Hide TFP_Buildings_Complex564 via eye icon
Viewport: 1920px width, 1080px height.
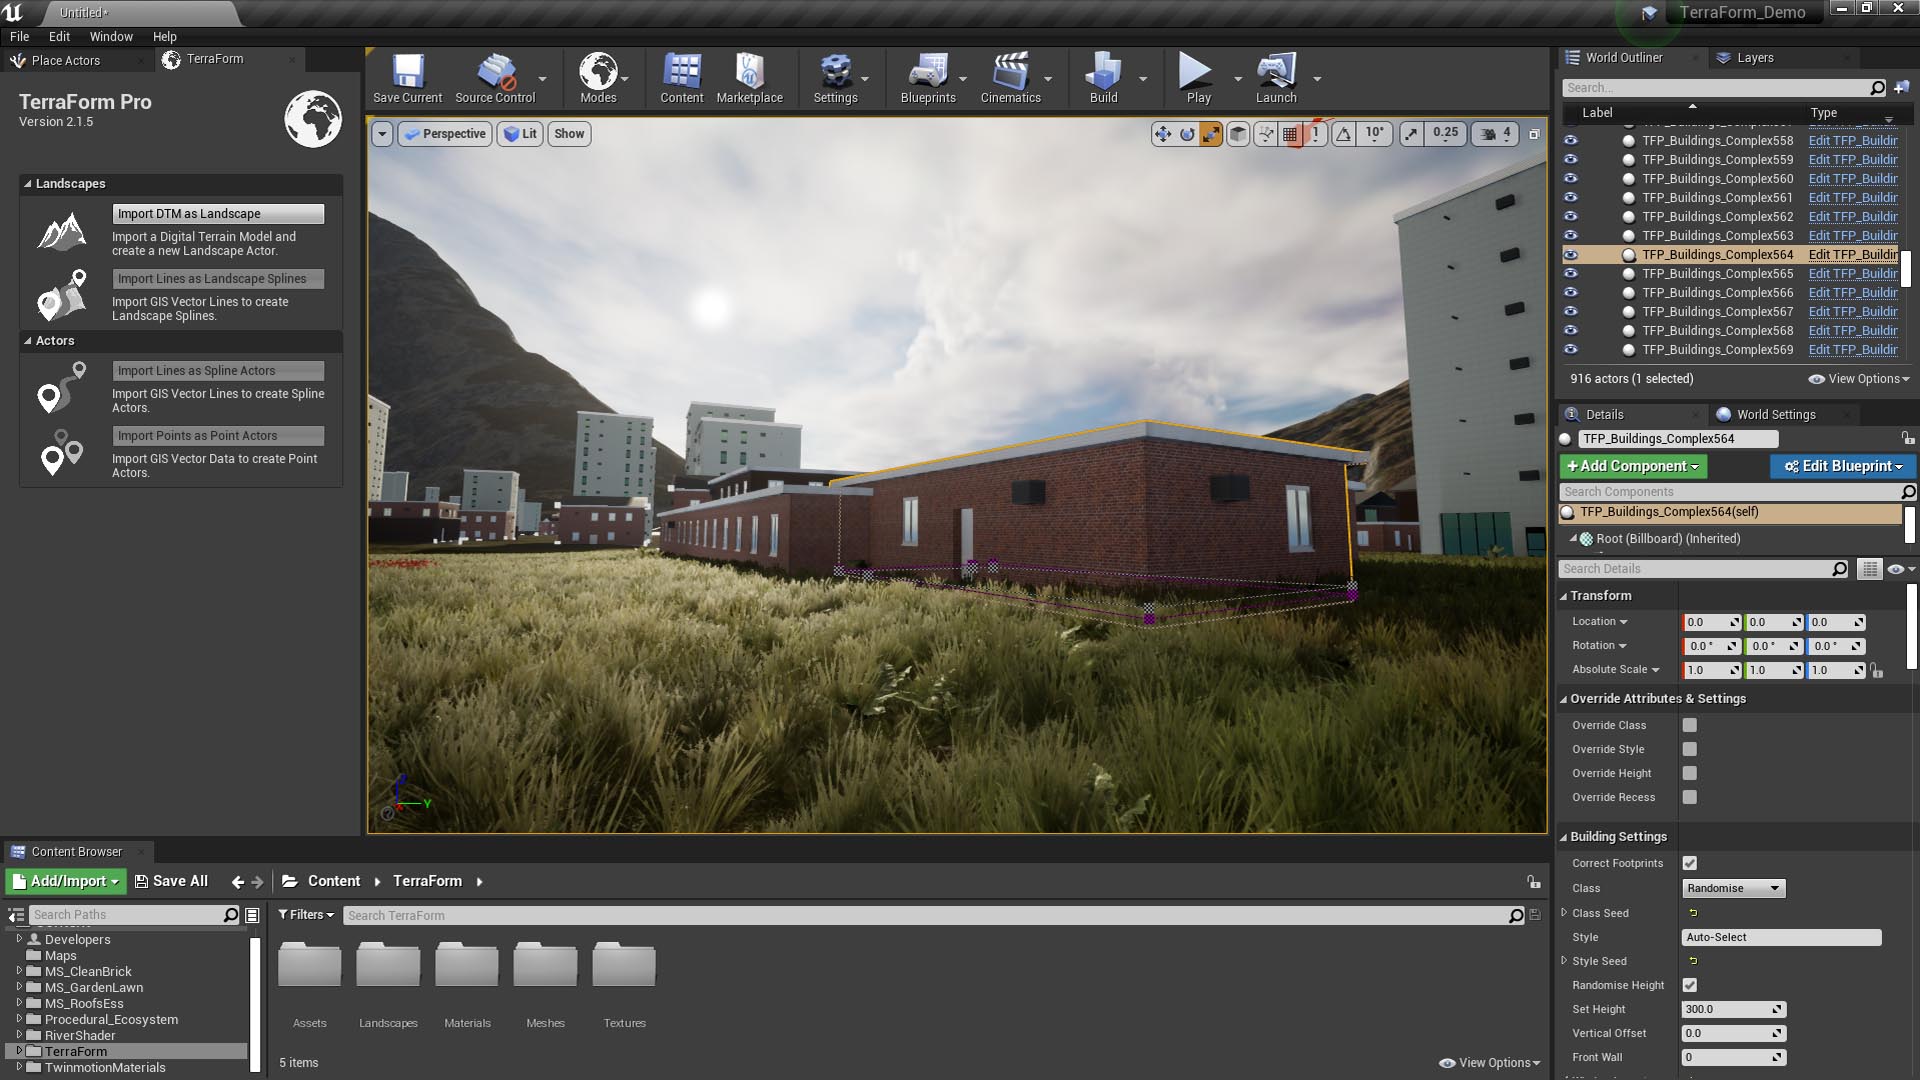1570,255
